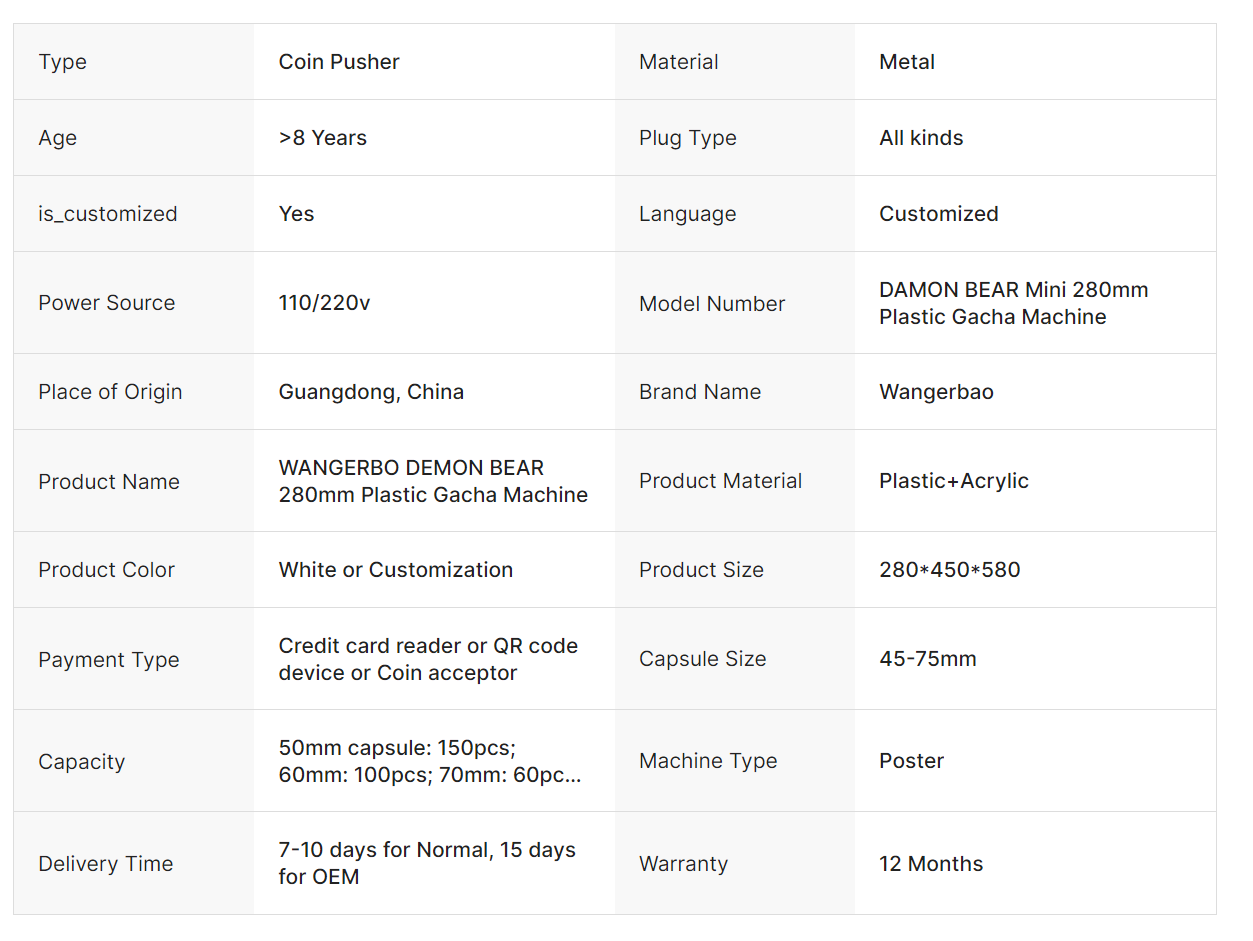Click the Wangerbao brand name
This screenshot has height=941, width=1253.
tap(936, 392)
